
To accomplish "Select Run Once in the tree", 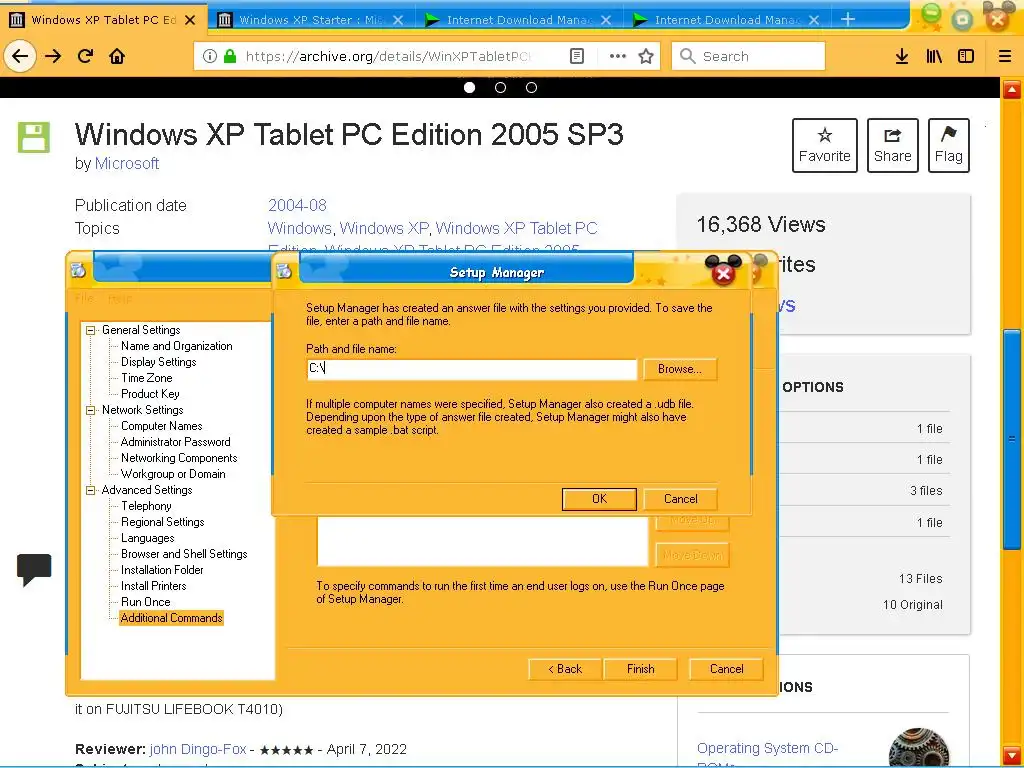I will point(145,602).
